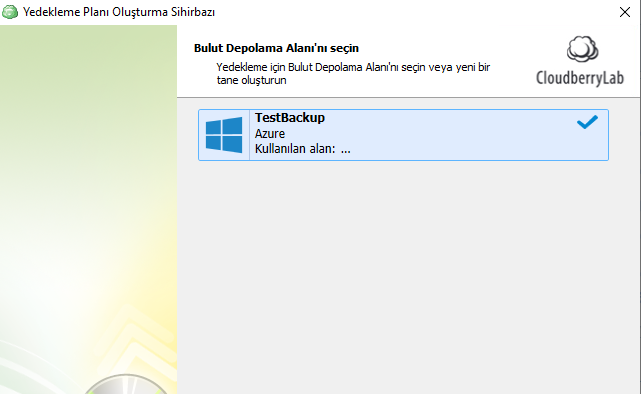Screen dimensions: 641x394
Task: Click the 'Yedekleme Planı Oluşturma Sihirbazı' title
Action: pyautogui.click(x=119, y=12)
